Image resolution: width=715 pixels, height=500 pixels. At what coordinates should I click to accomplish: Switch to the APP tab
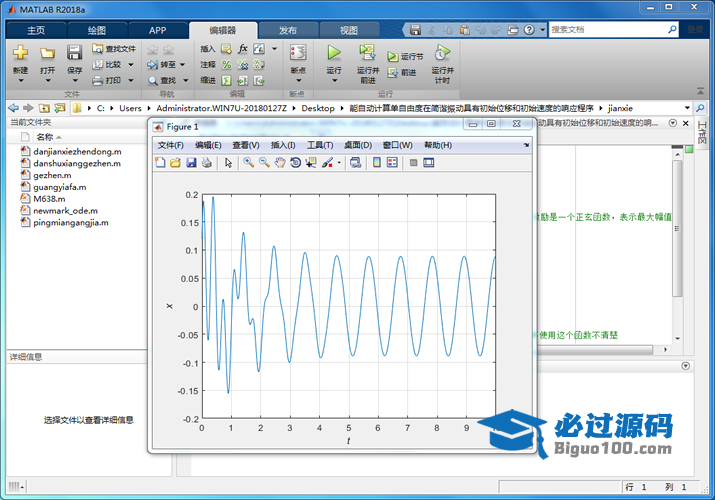tap(157, 31)
